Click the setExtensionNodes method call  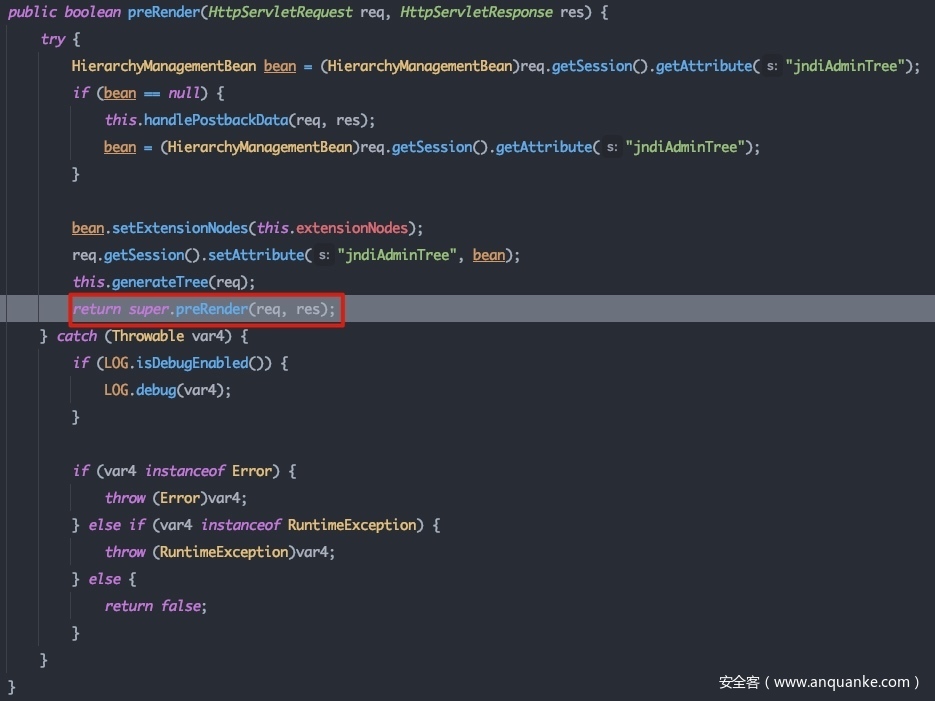pos(176,228)
